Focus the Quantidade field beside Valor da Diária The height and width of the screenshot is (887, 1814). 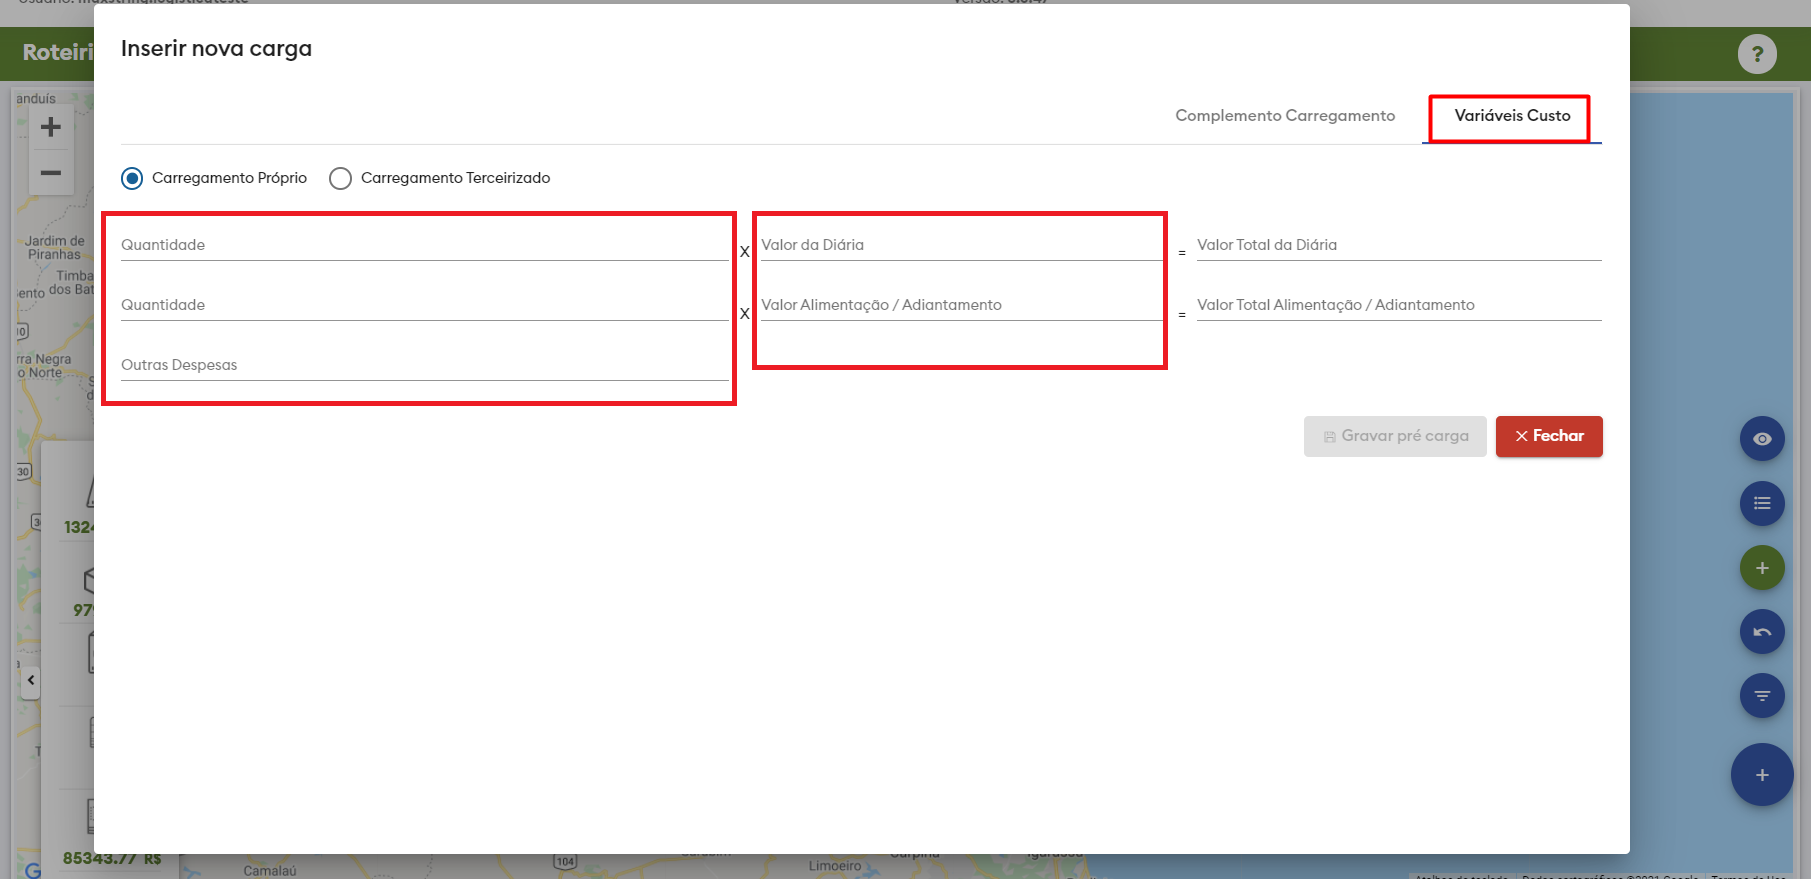(x=425, y=246)
